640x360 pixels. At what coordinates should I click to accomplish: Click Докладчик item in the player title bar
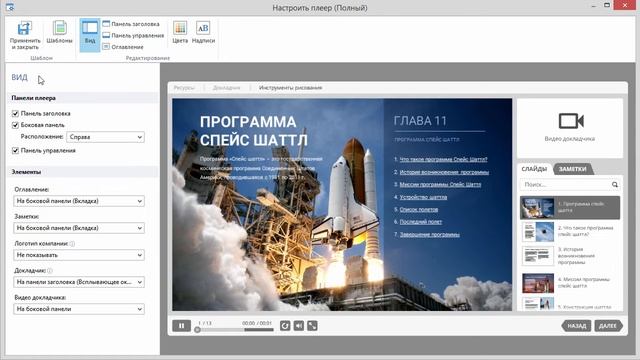point(227,88)
